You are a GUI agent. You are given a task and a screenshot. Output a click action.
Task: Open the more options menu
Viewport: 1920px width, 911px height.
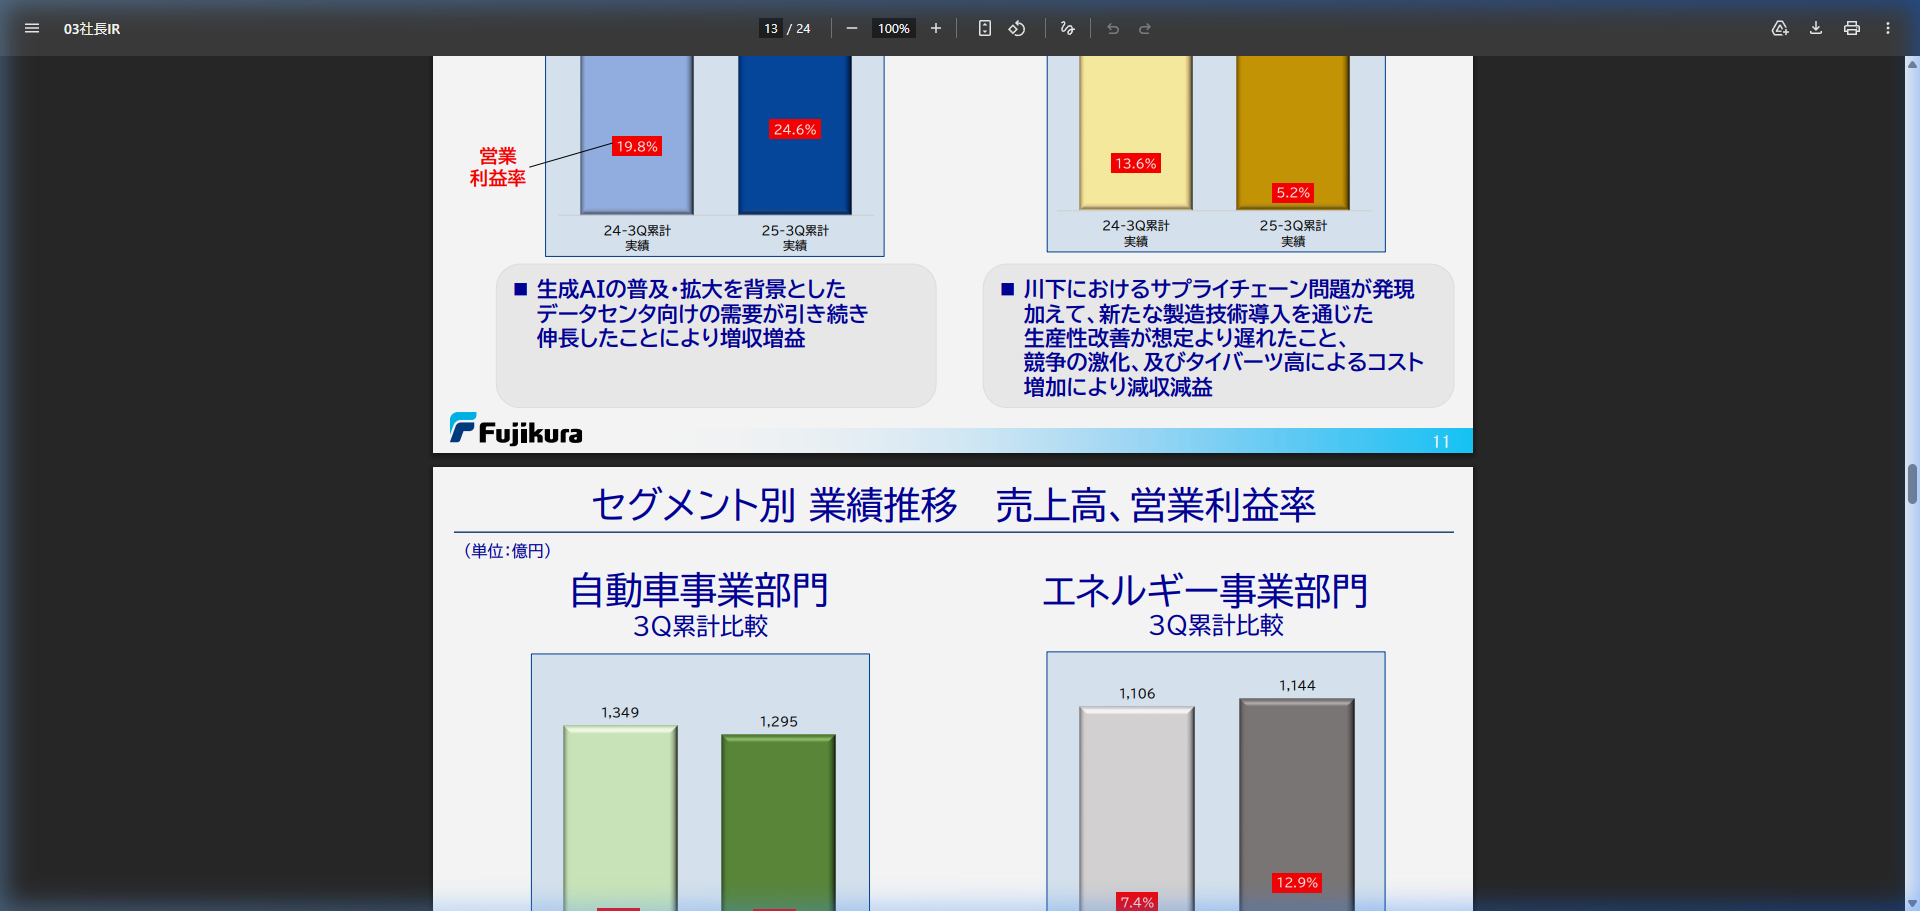[x=1888, y=28]
